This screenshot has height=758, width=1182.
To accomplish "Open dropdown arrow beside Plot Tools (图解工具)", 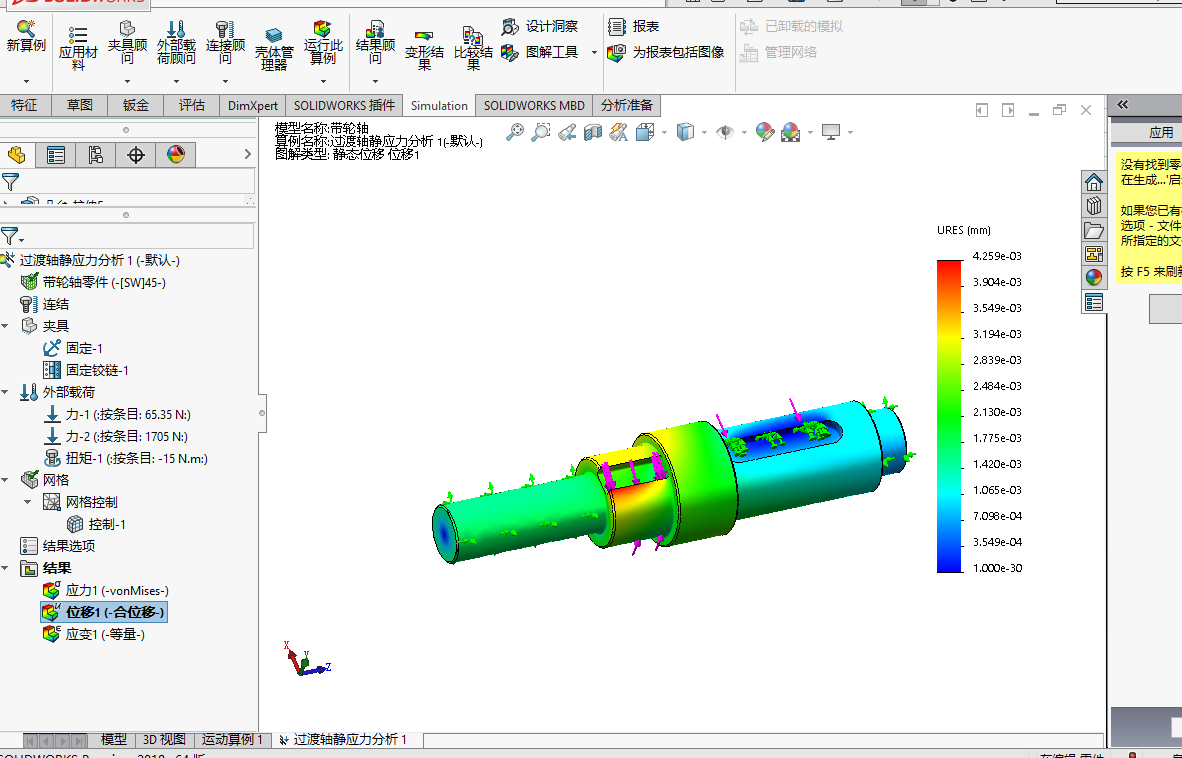I will pos(594,53).
